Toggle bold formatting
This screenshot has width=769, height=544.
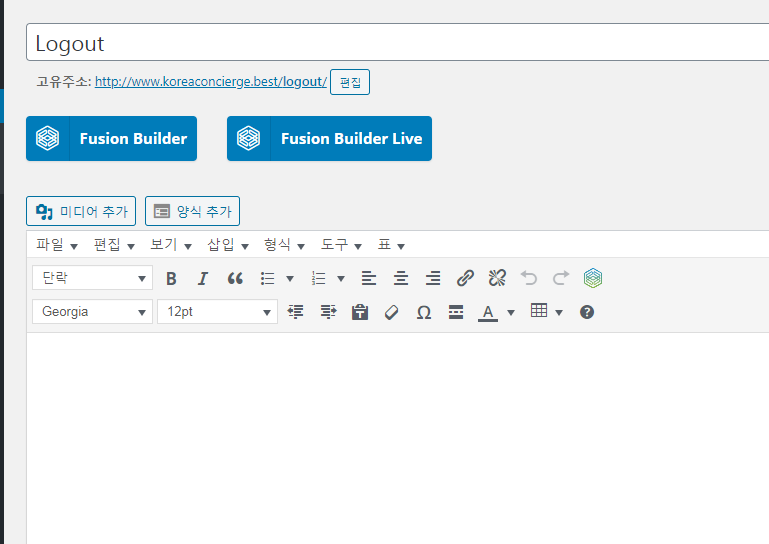[x=171, y=279]
